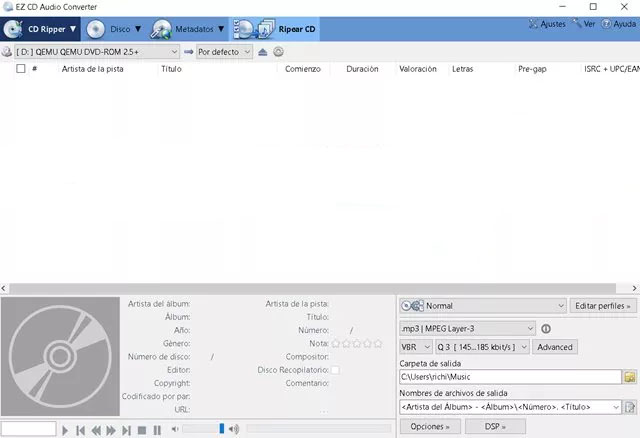Image resolution: width=640 pixels, height=438 pixels.
Task: Sort by Artista de la pista column
Action: click(x=93, y=69)
